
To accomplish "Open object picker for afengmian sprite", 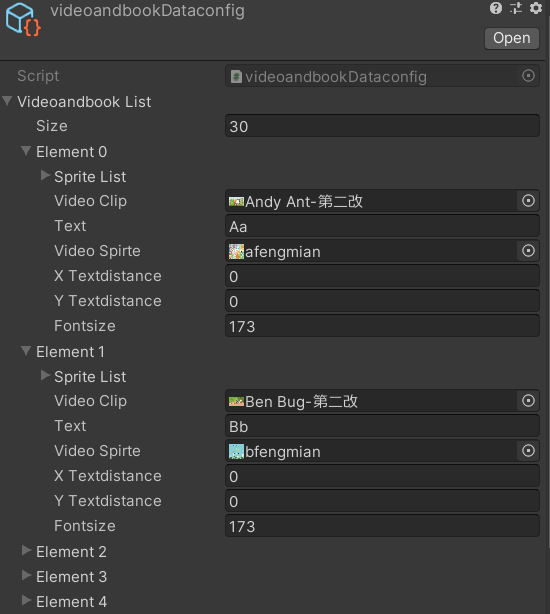I will tap(528, 251).
